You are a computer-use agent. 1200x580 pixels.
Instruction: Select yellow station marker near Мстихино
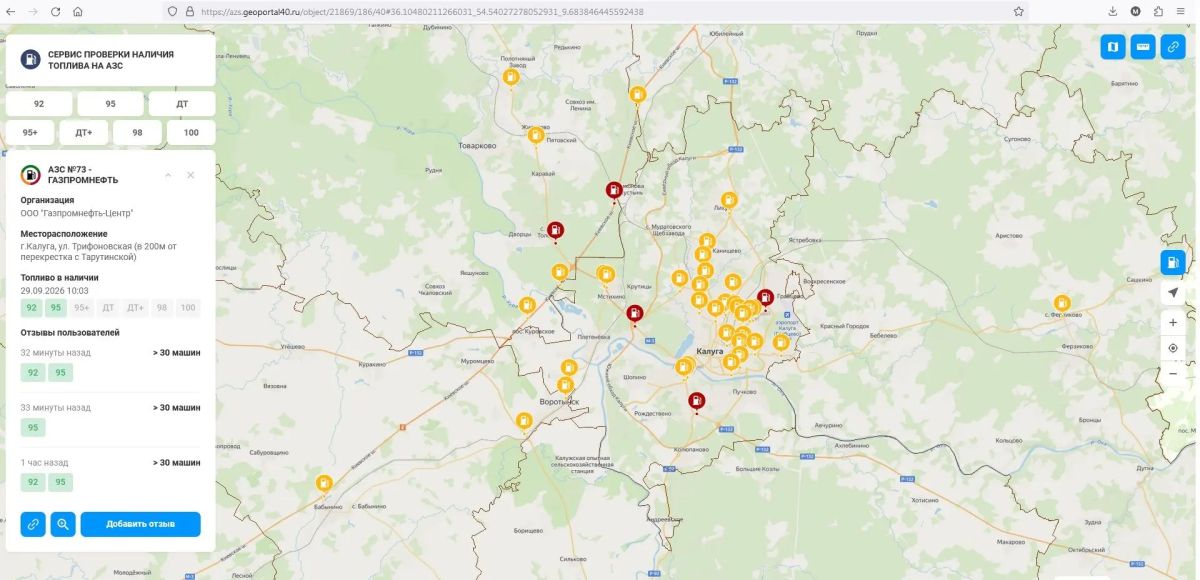pos(605,273)
